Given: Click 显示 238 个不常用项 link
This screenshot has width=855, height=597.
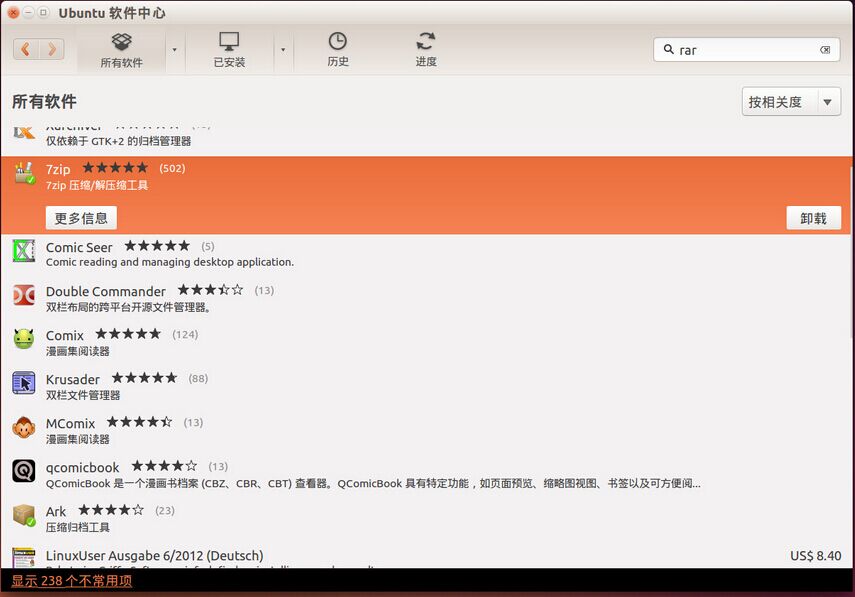Looking at the screenshot, I should (71, 581).
